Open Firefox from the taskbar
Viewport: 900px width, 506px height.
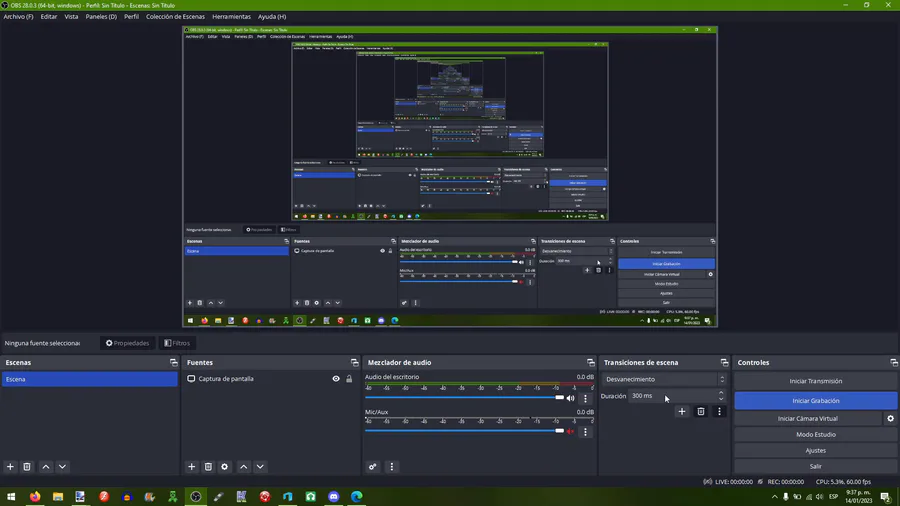(35, 496)
